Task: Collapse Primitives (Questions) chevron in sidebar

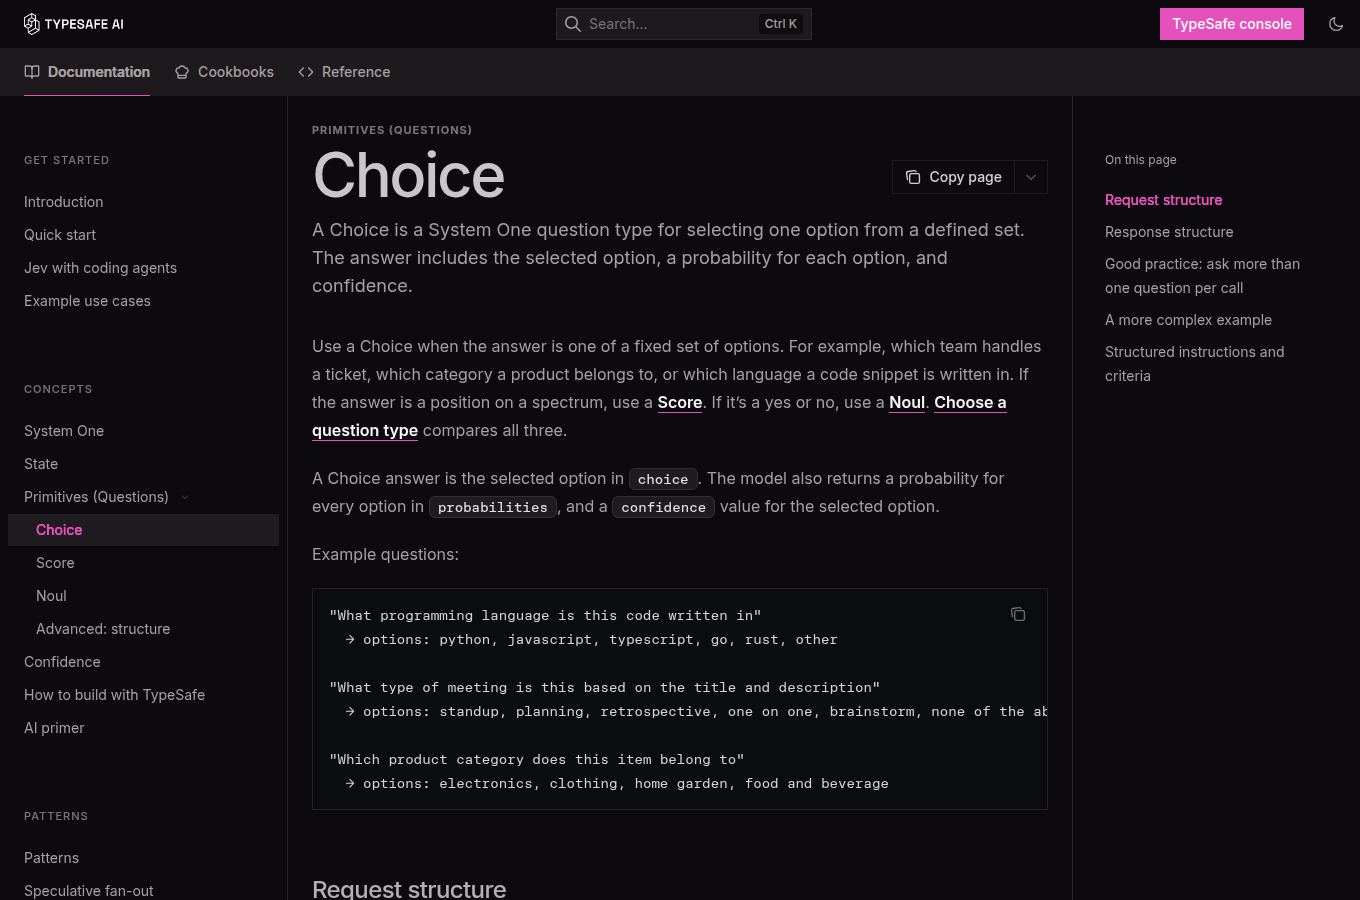Action: click(185, 497)
